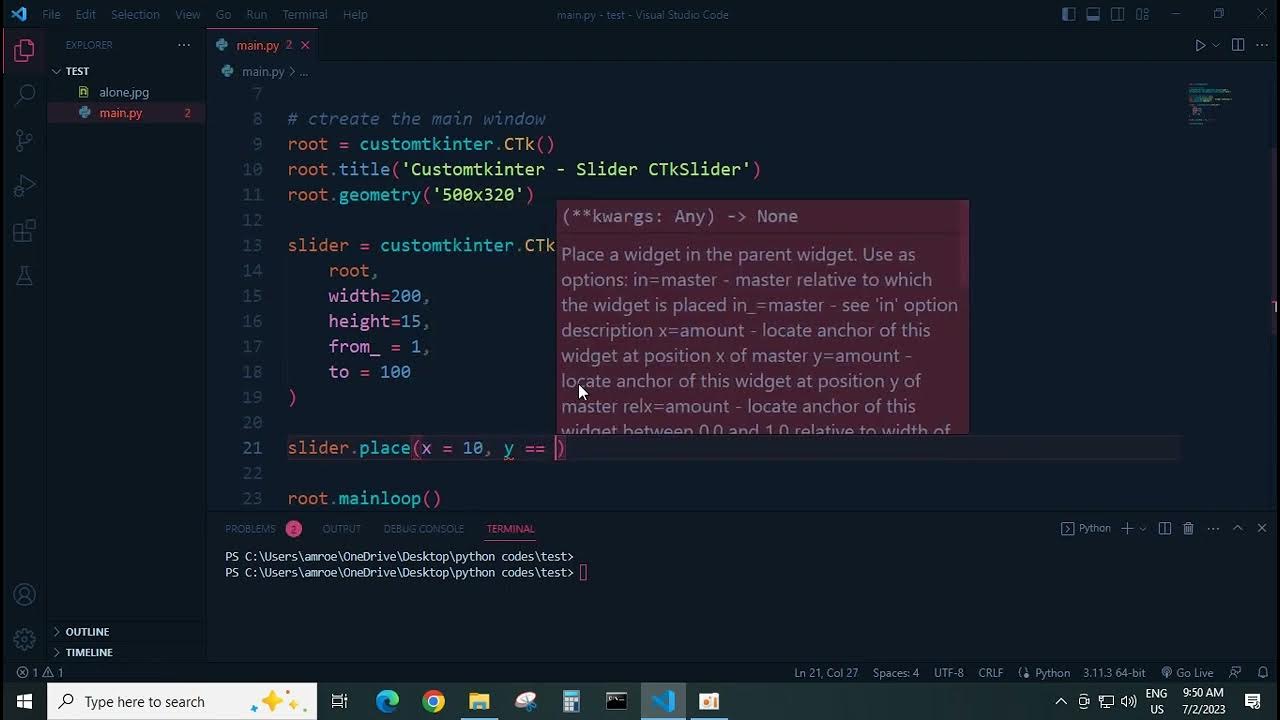The width and height of the screenshot is (1280, 720).
Task: Close the main.py editor tab
Action: (305, 45)
